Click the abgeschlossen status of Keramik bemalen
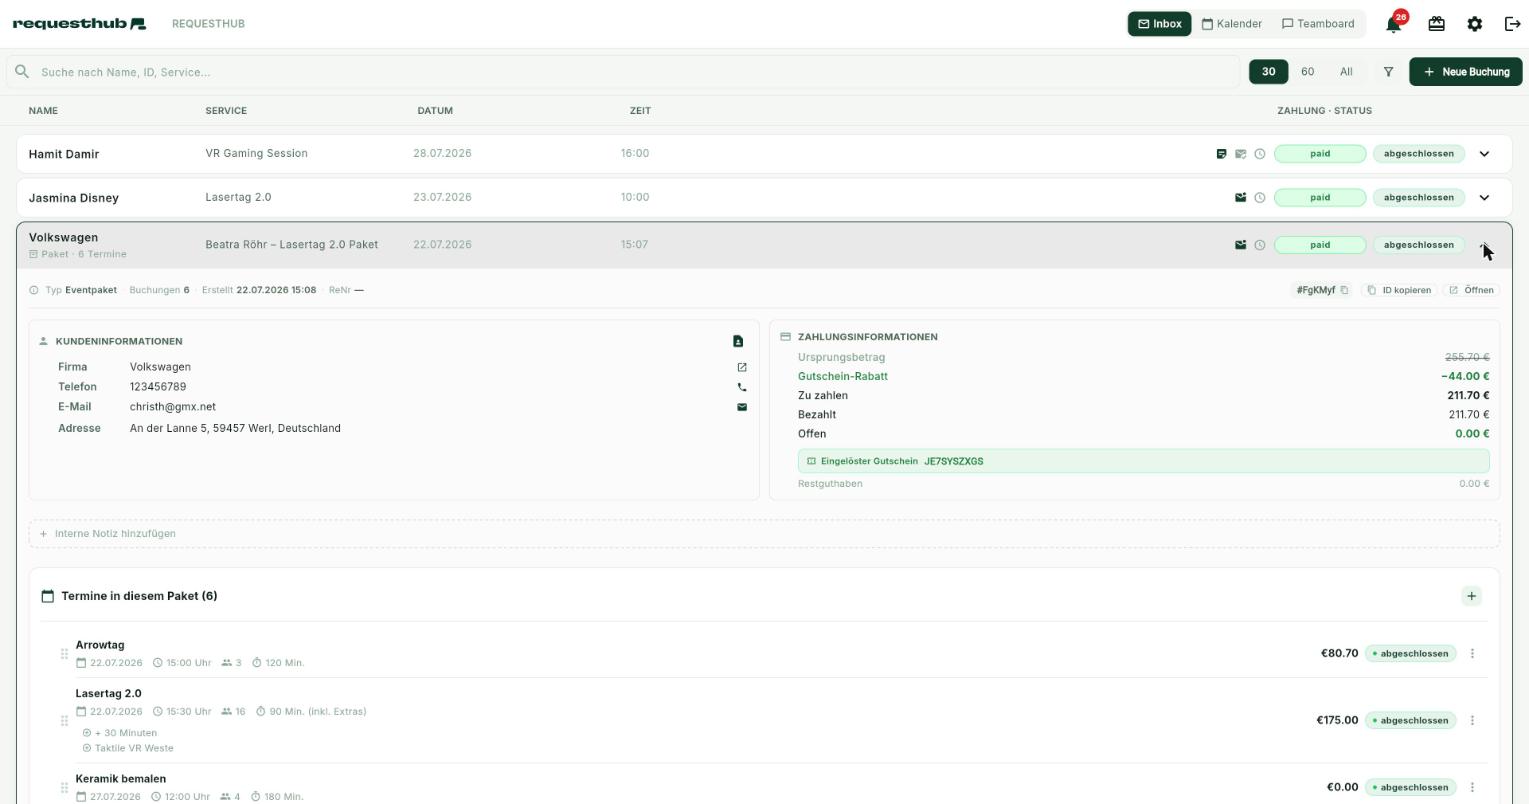1529x804 pixels. [x=1411, y=788]
